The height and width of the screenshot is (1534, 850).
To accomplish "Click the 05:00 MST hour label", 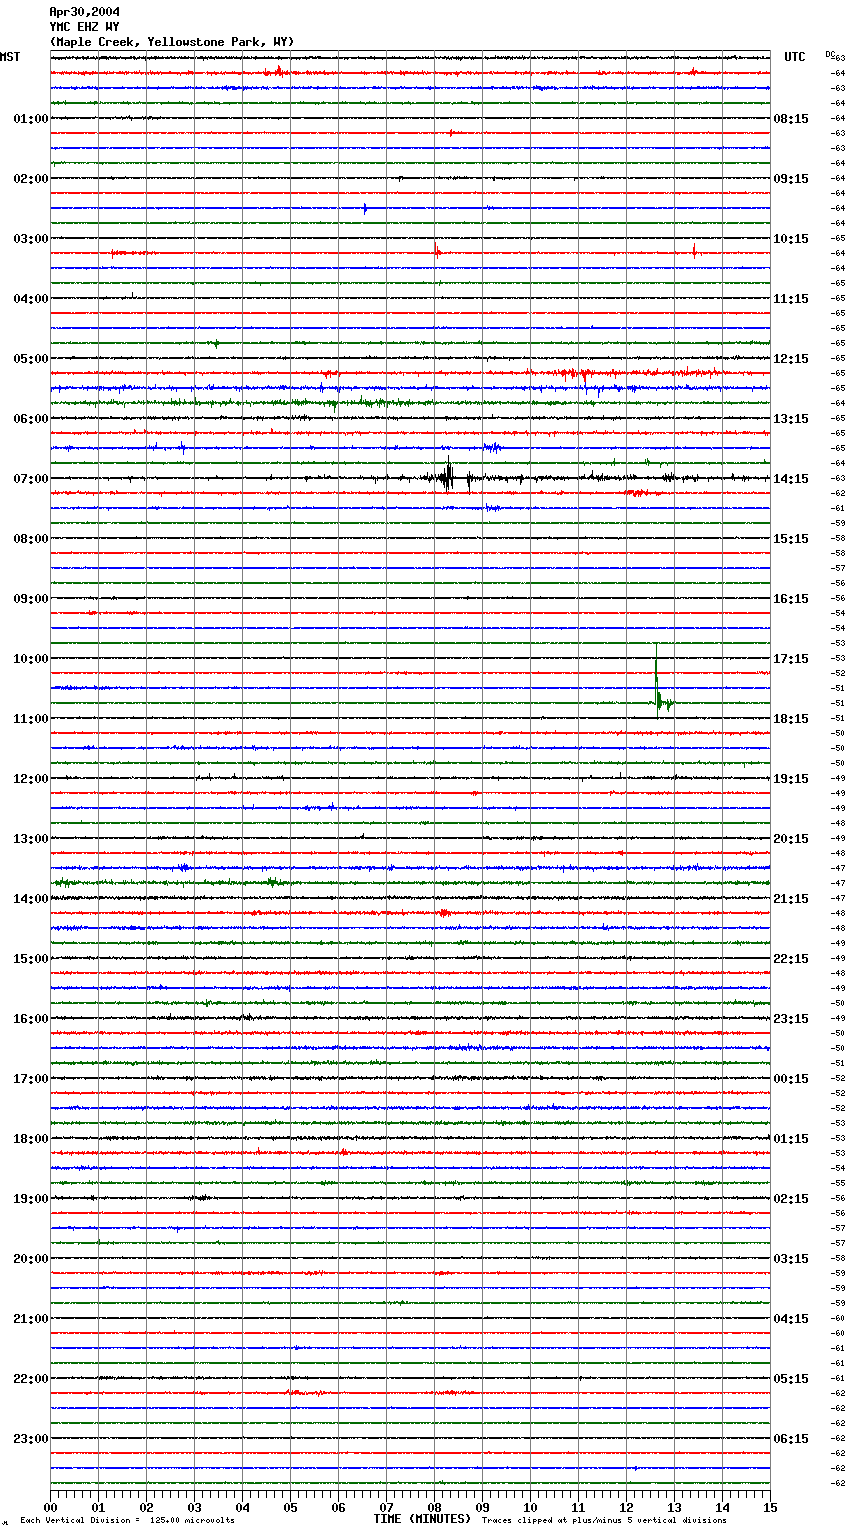I will pyautogui.click(x=31, y=358).
